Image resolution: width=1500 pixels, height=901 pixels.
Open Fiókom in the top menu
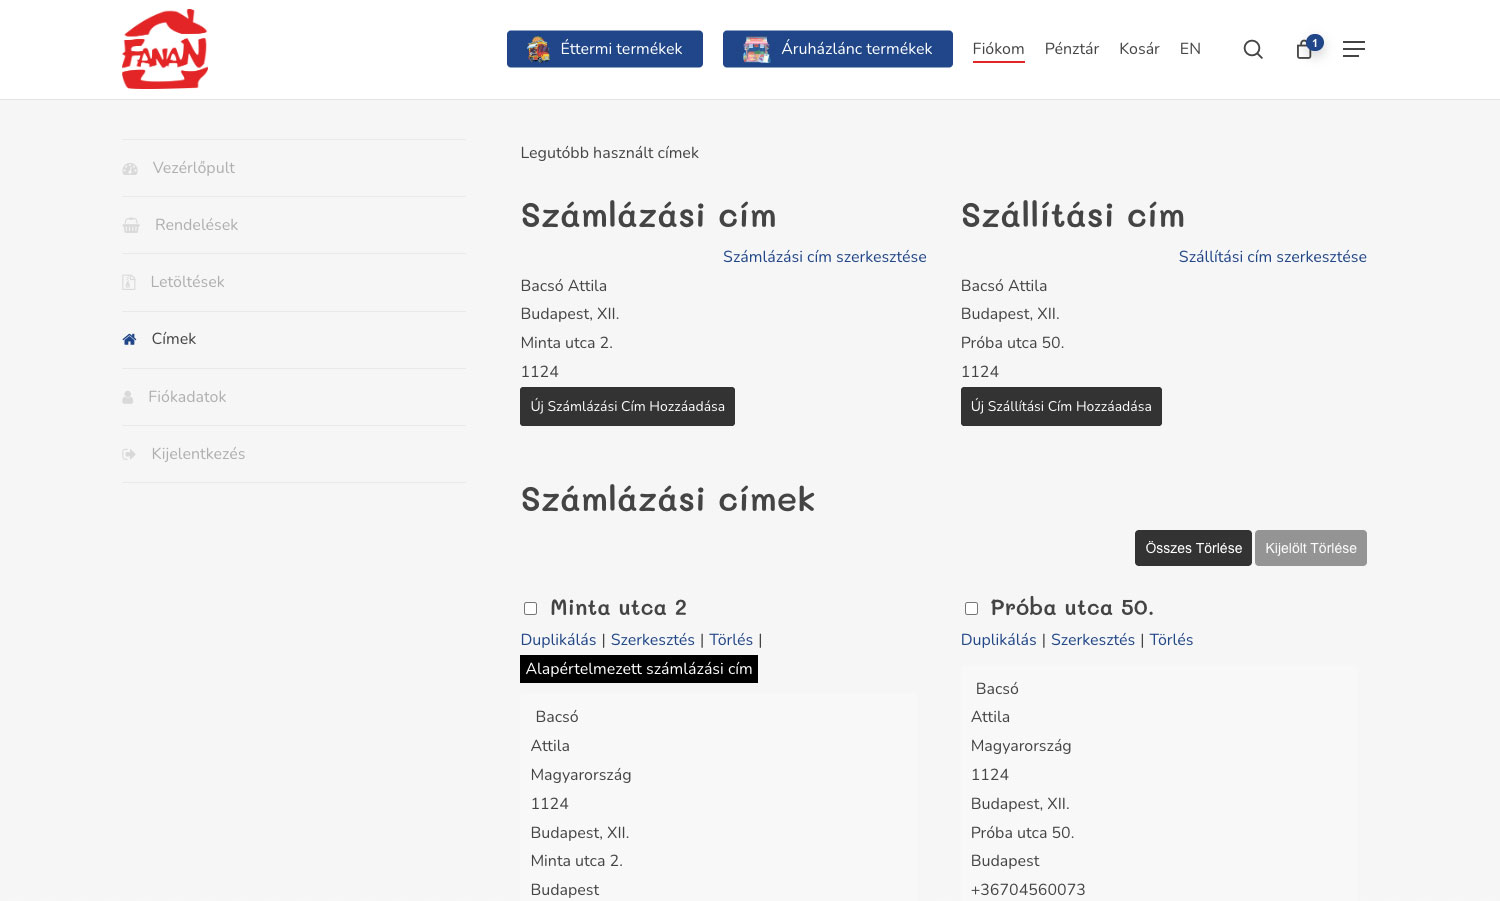click(x=998, y=49)
